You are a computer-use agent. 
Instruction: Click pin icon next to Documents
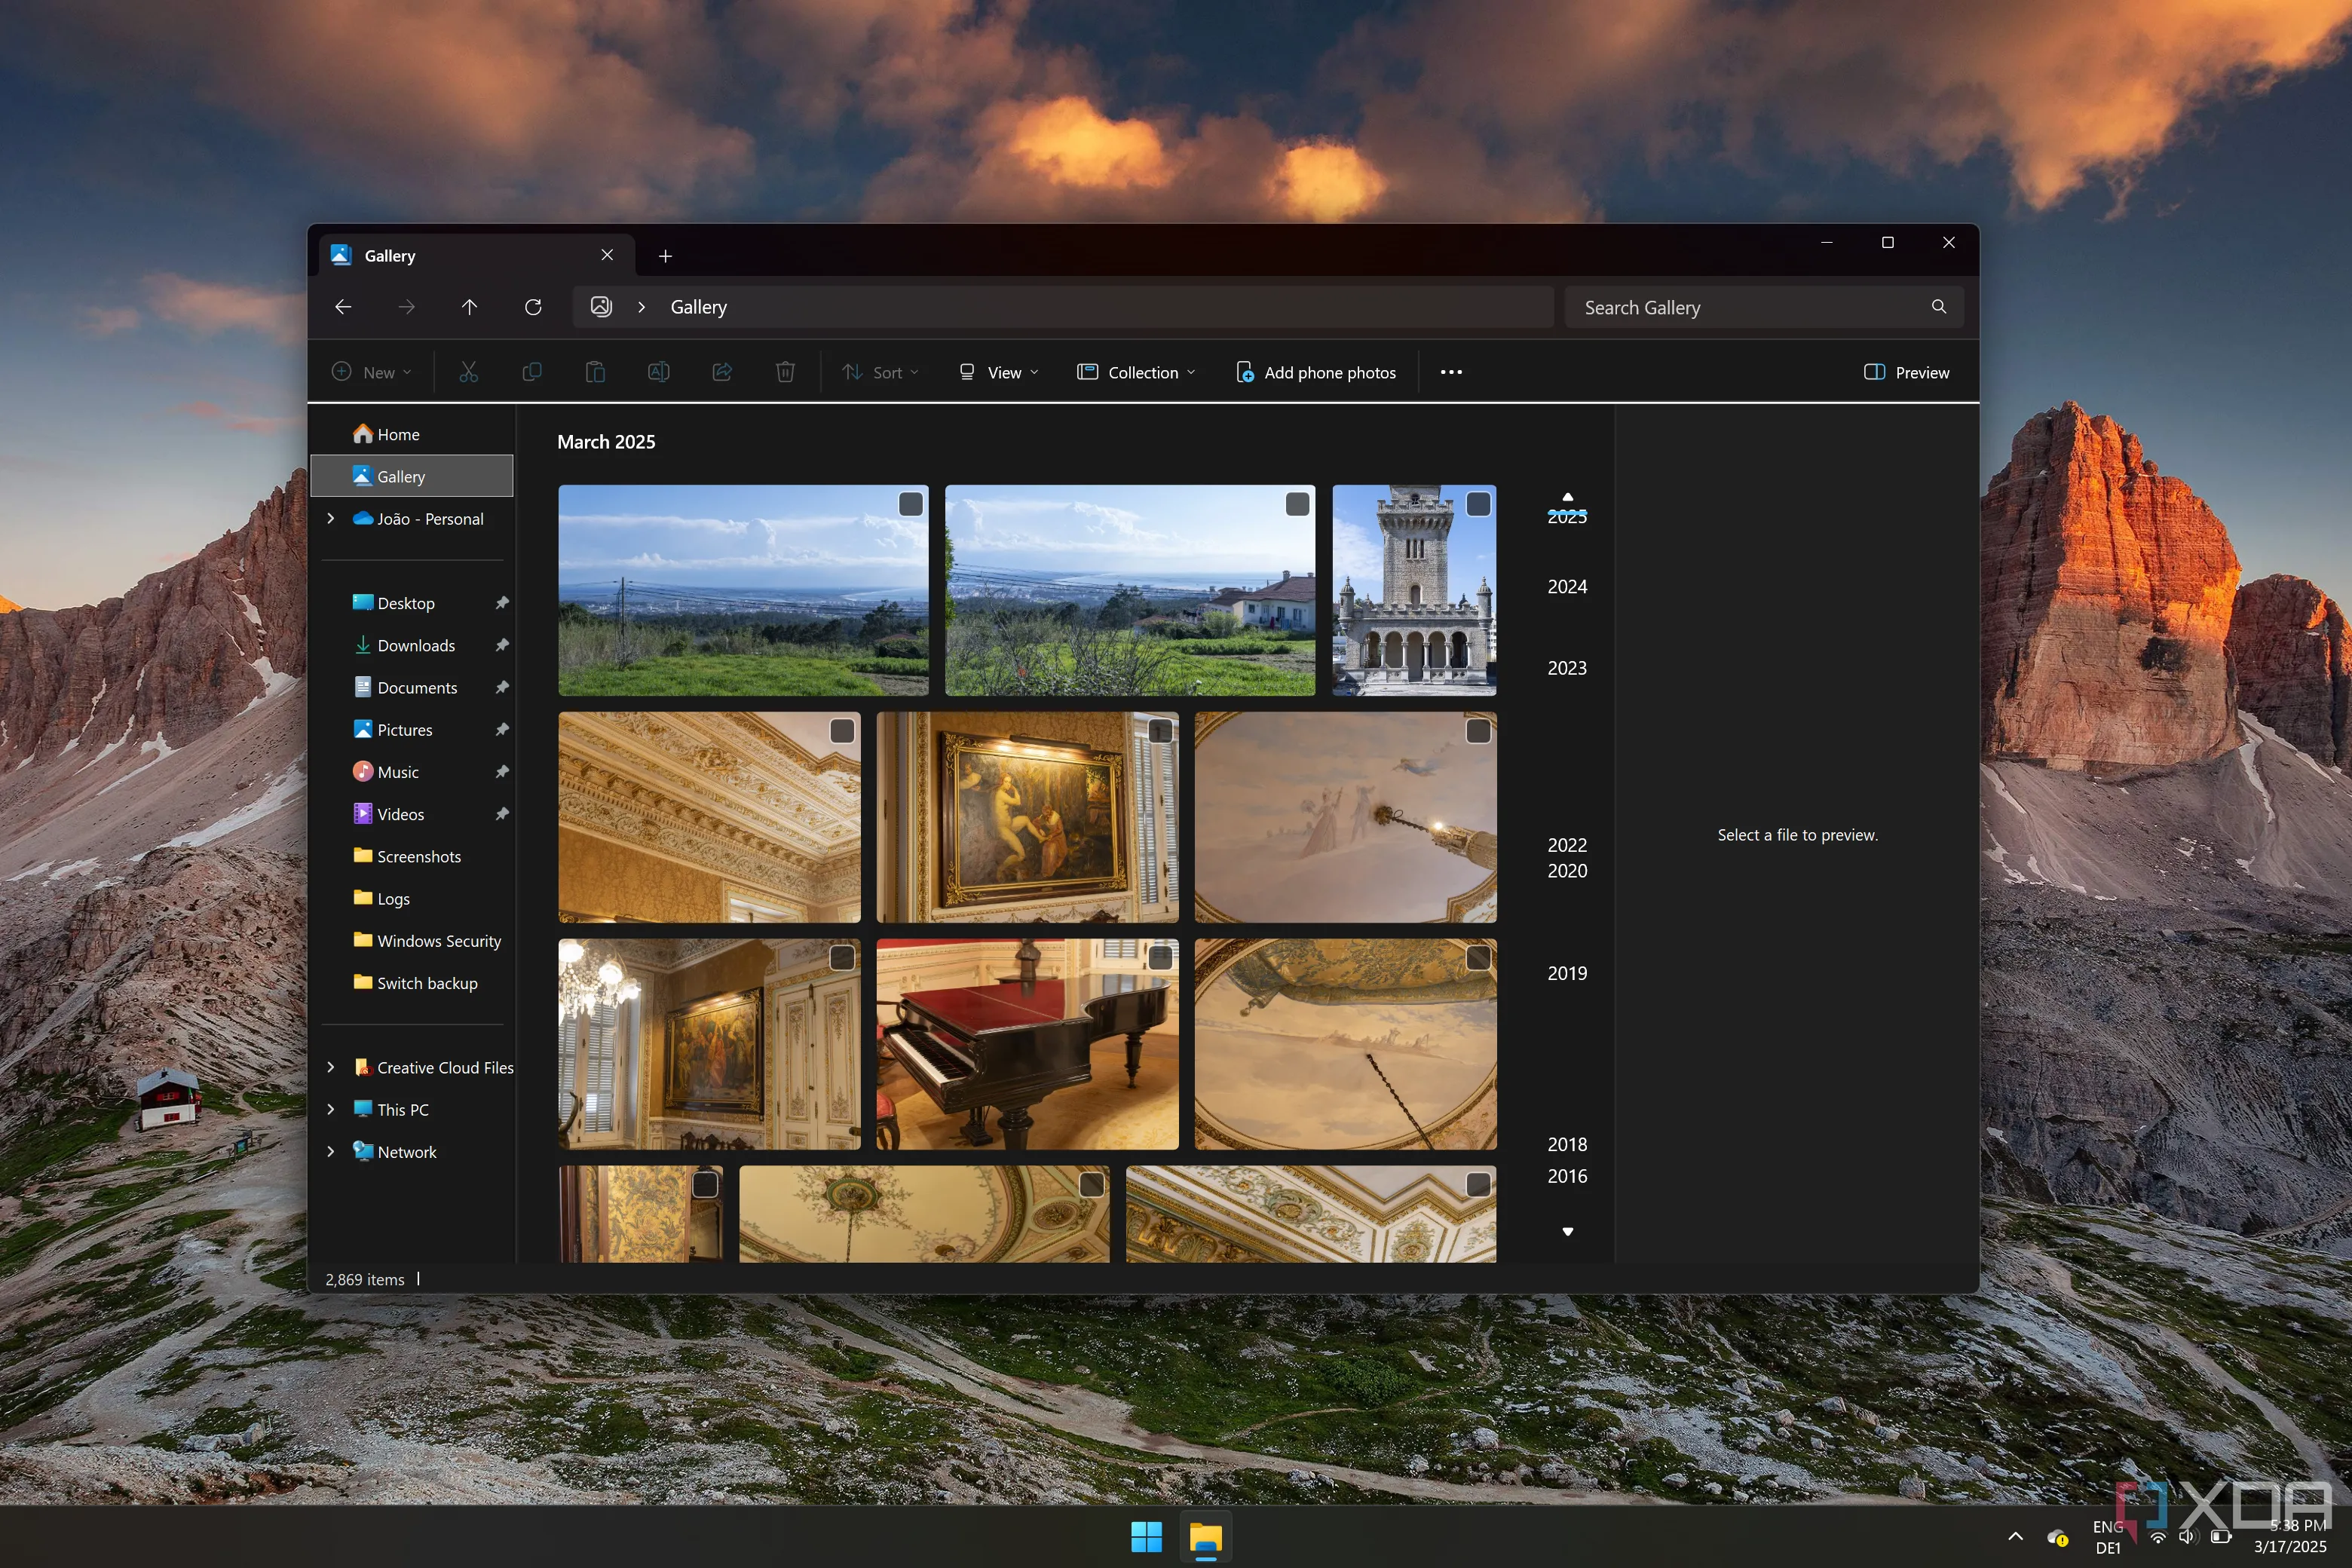(x=502, y=687)
